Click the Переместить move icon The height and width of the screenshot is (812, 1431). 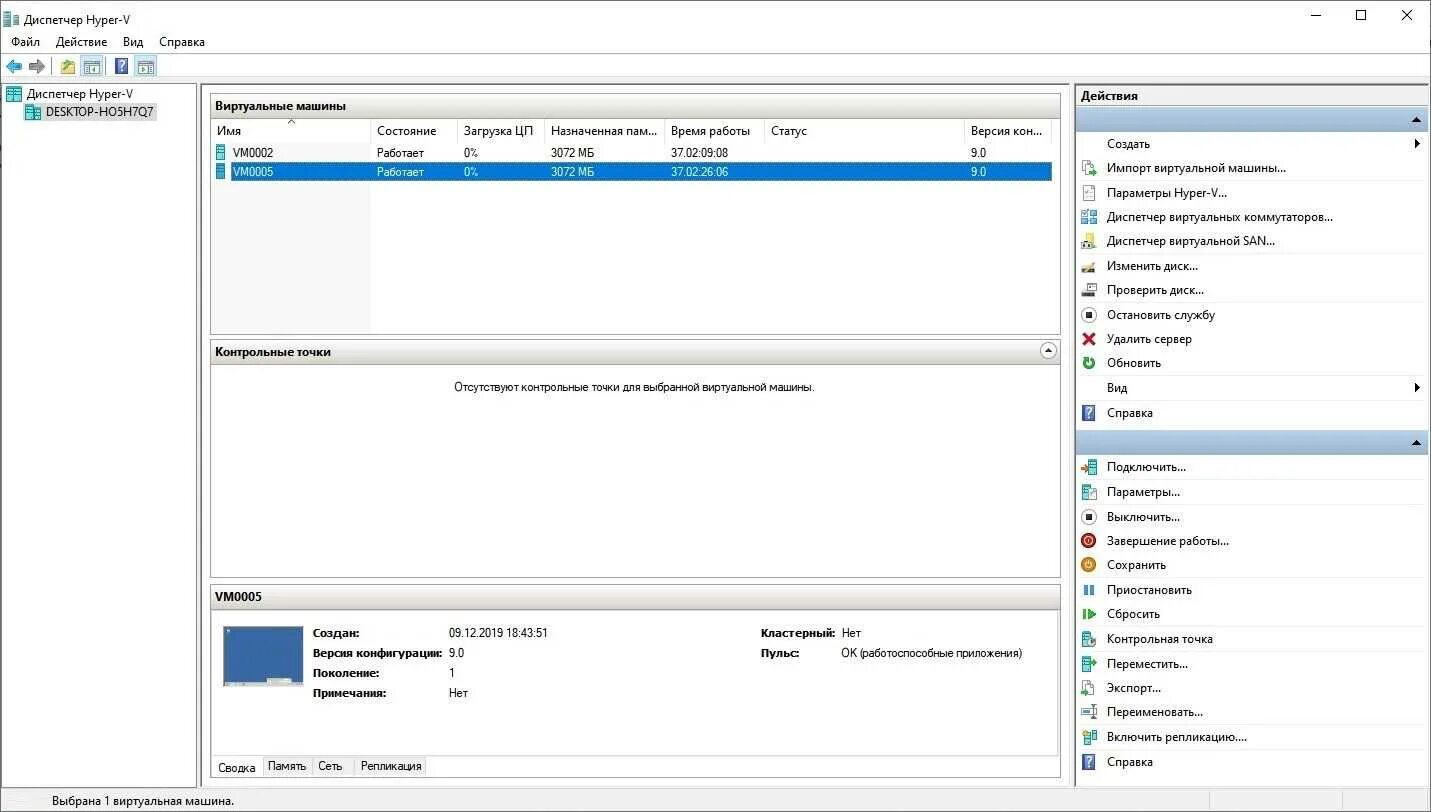[x=1089, y=664]
